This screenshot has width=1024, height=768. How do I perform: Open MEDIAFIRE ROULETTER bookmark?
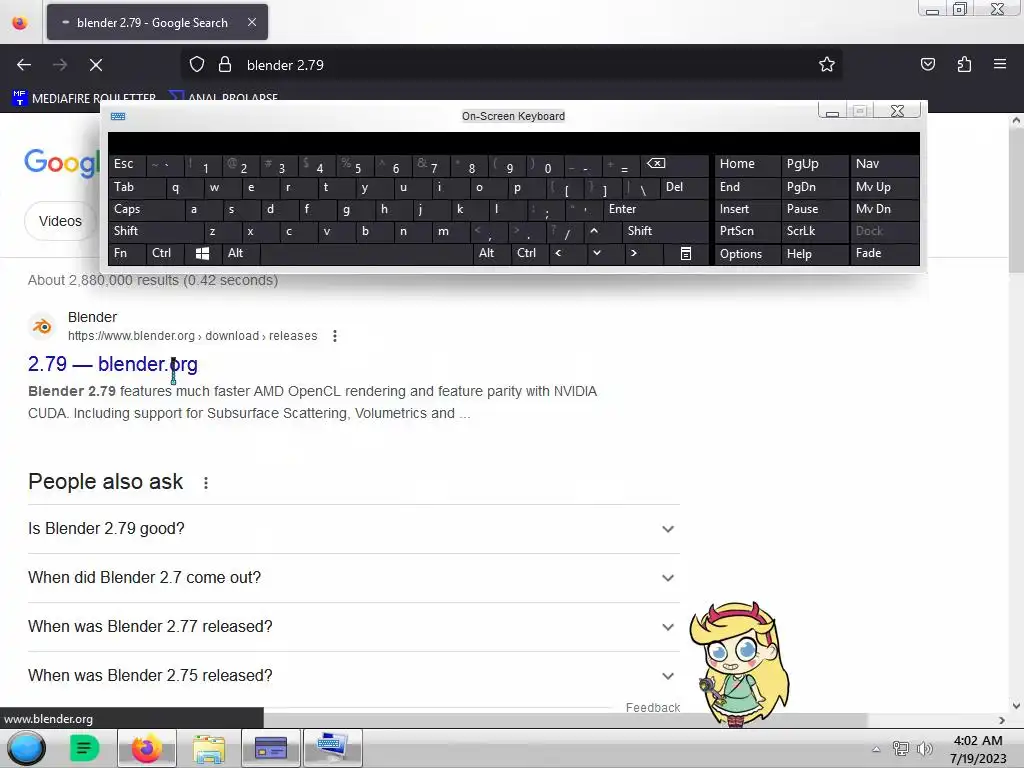84,98
